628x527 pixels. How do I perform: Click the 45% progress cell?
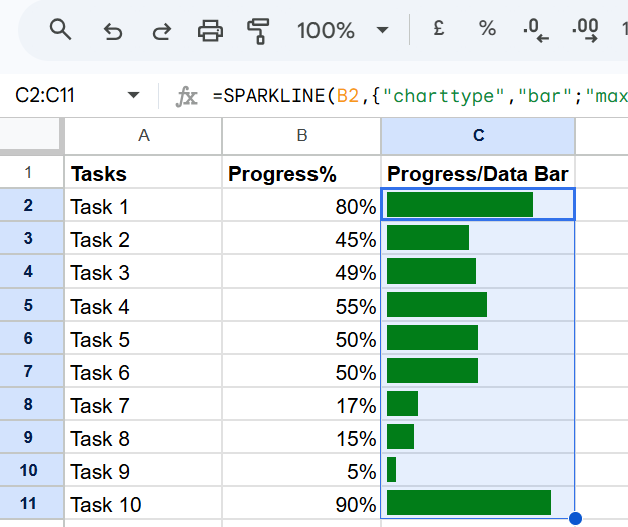[302, 238]
